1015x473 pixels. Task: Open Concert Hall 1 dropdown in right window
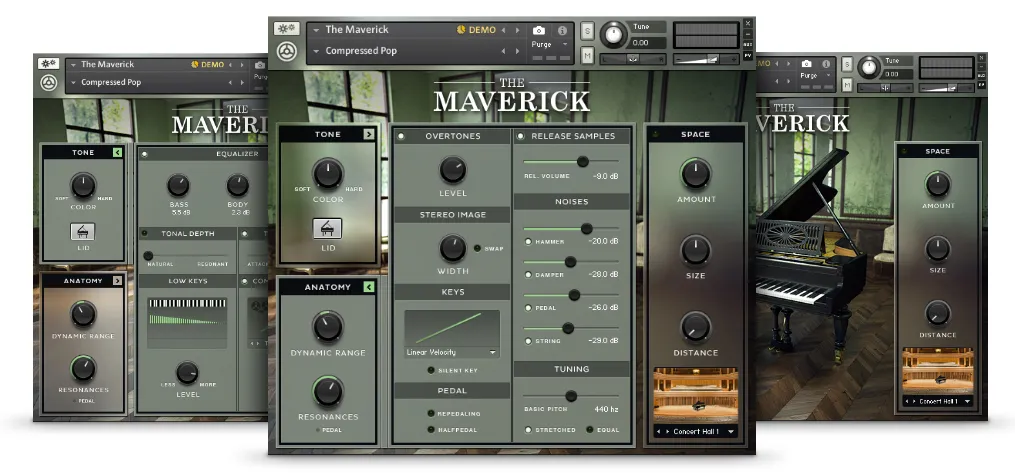[x=967, y=402]
